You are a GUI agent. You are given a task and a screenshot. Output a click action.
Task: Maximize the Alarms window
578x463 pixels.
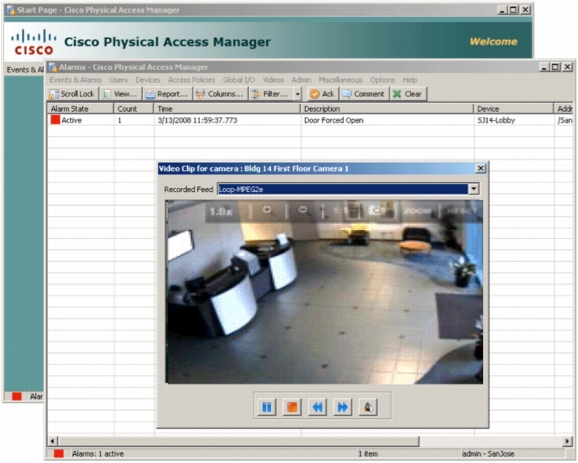pyautogui.click(x=555, y=67)
